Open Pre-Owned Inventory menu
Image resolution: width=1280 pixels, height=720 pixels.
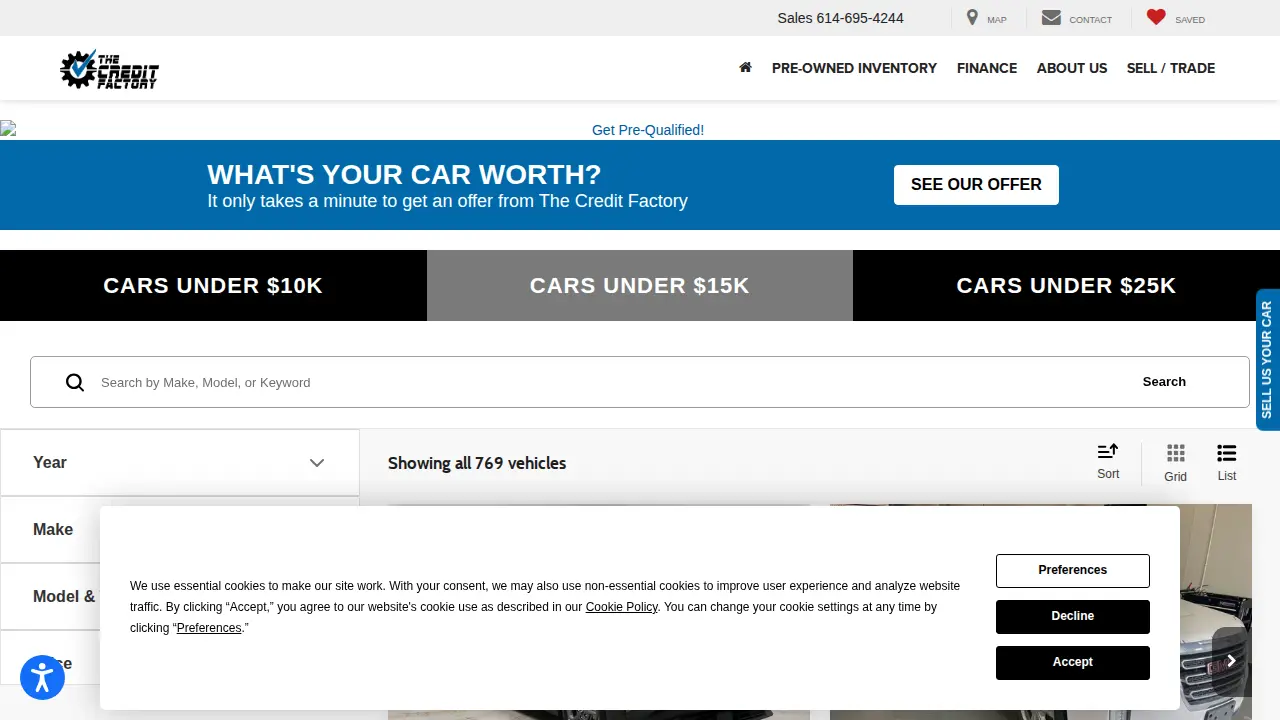(x=854, y=68)
